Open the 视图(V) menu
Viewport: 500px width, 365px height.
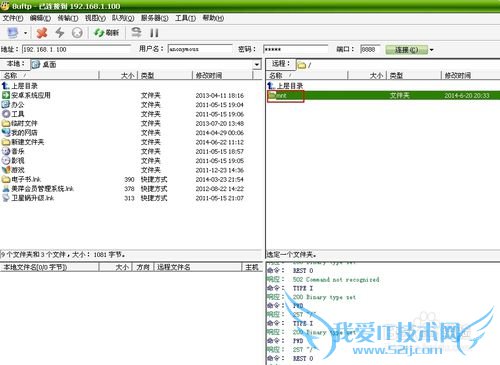[x=95, y=18]
